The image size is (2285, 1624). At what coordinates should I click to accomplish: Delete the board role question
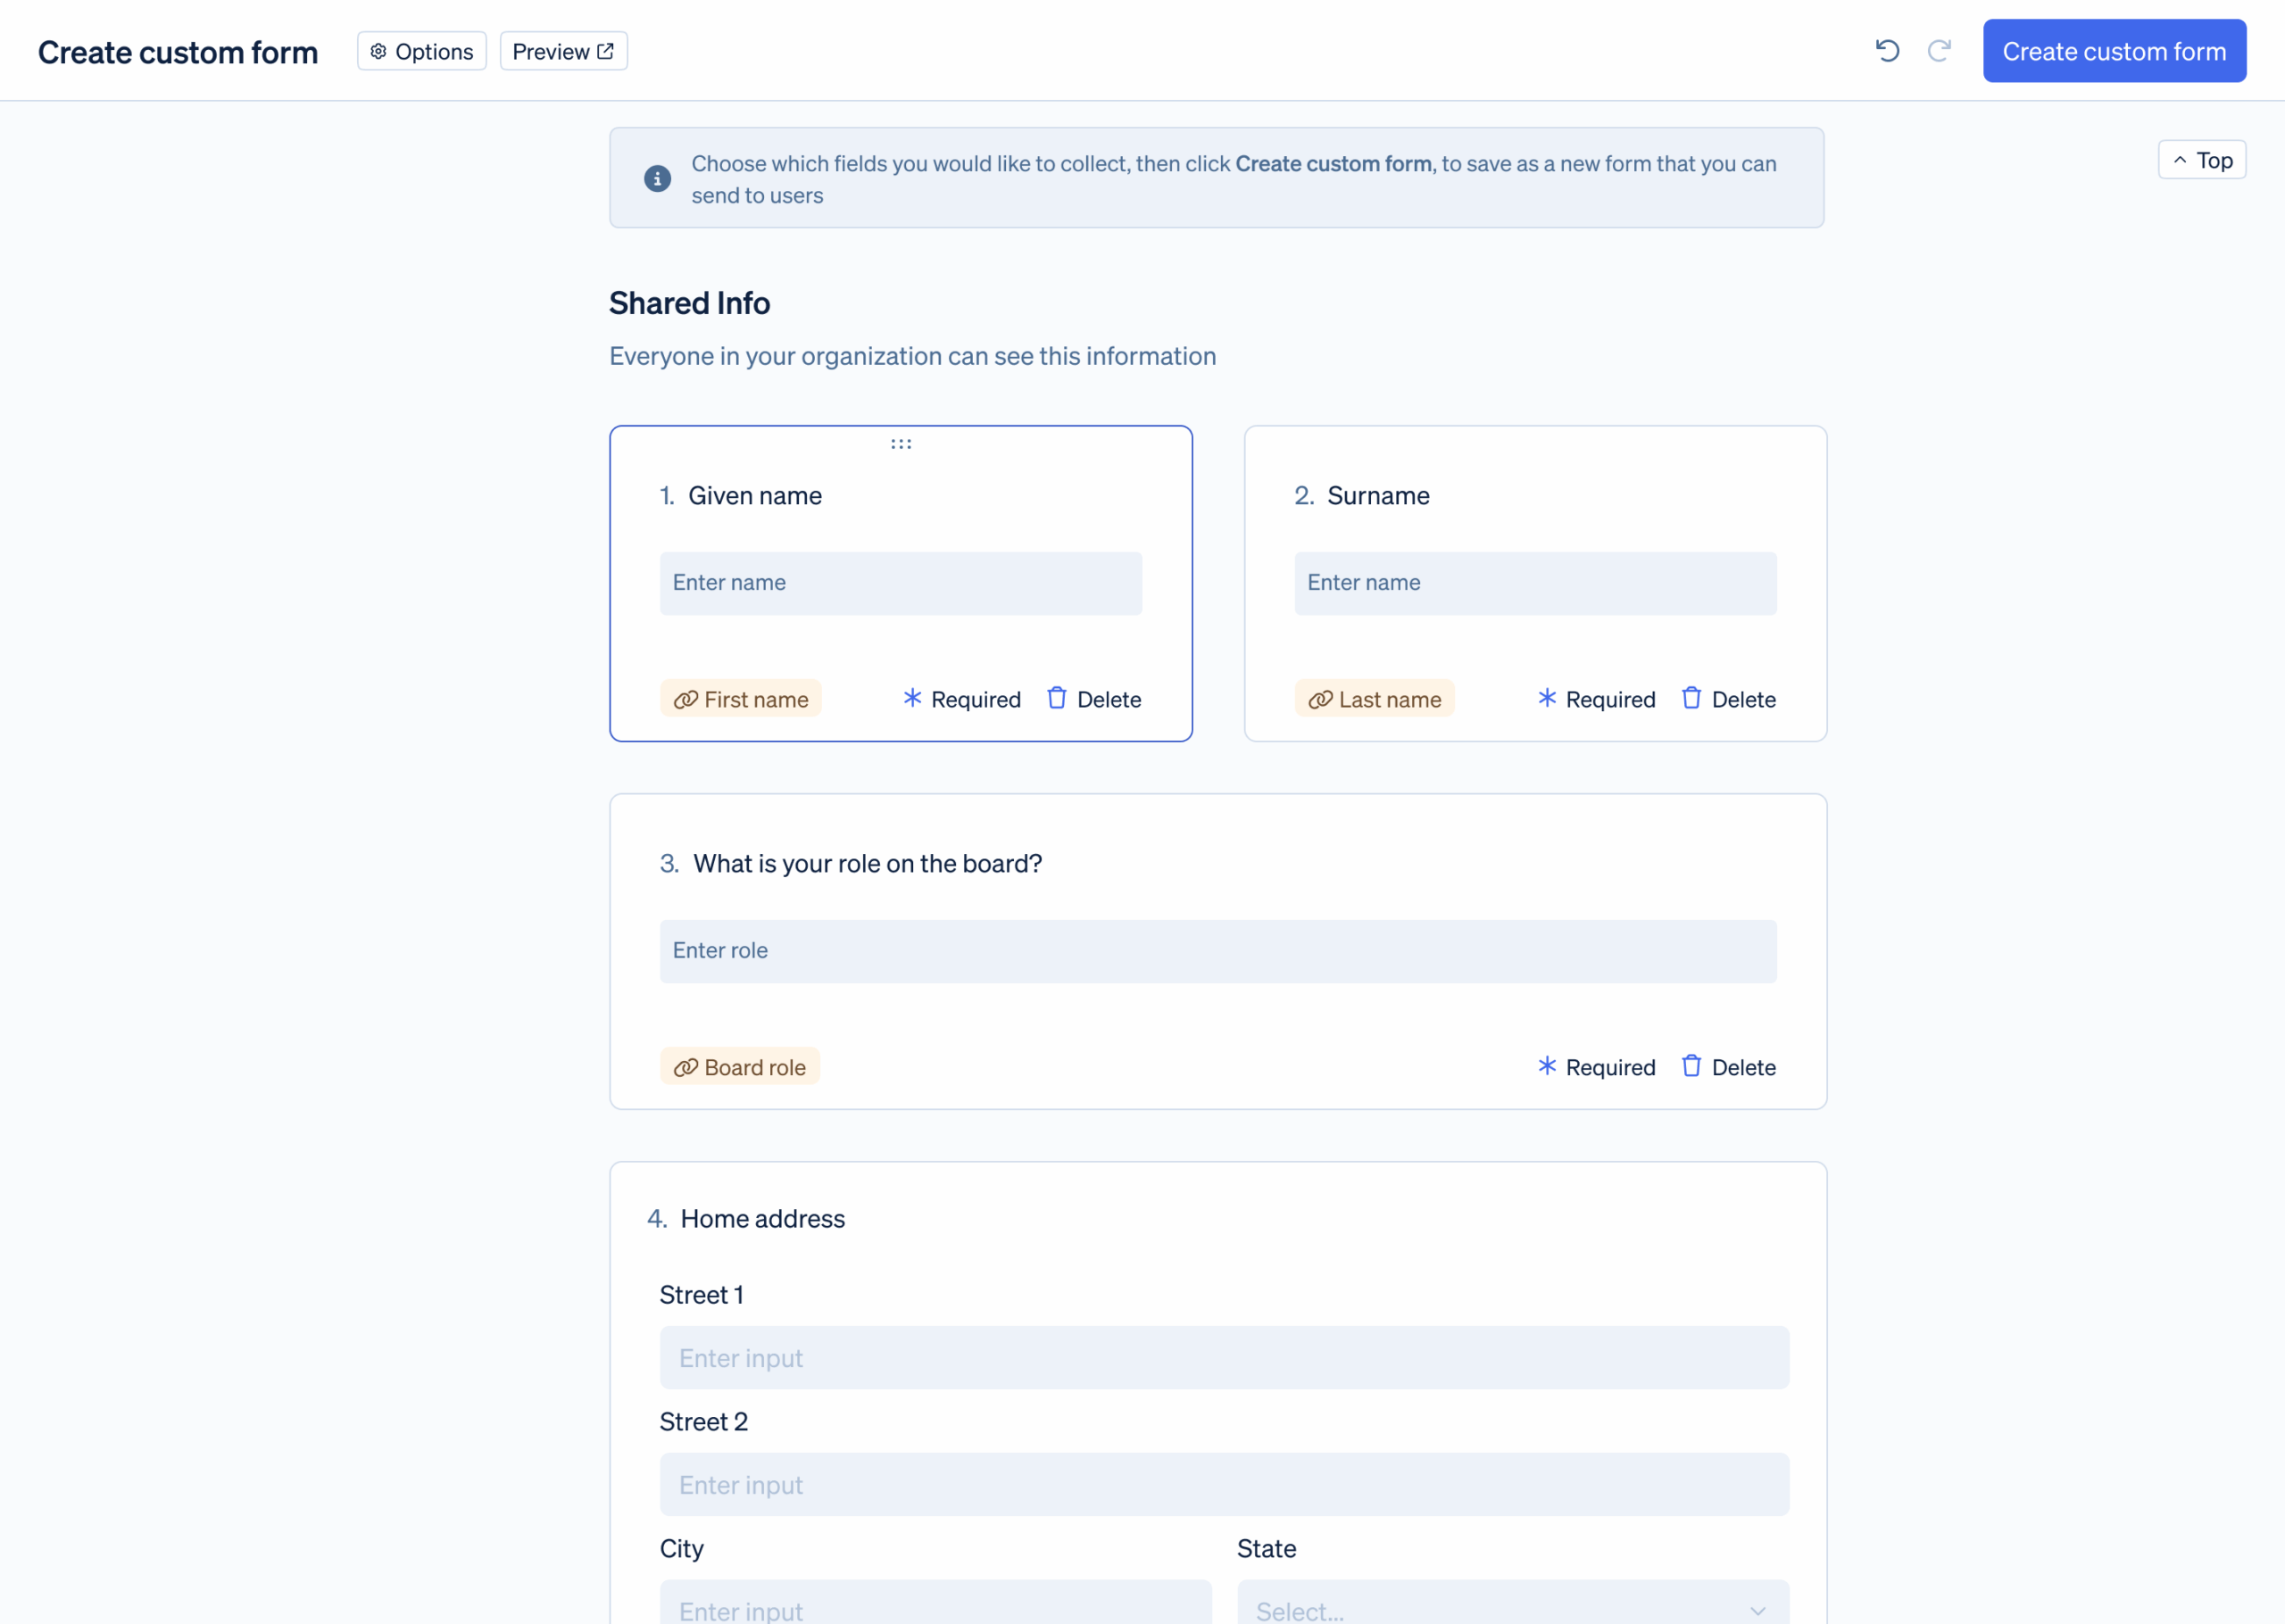point(1728,1067)
